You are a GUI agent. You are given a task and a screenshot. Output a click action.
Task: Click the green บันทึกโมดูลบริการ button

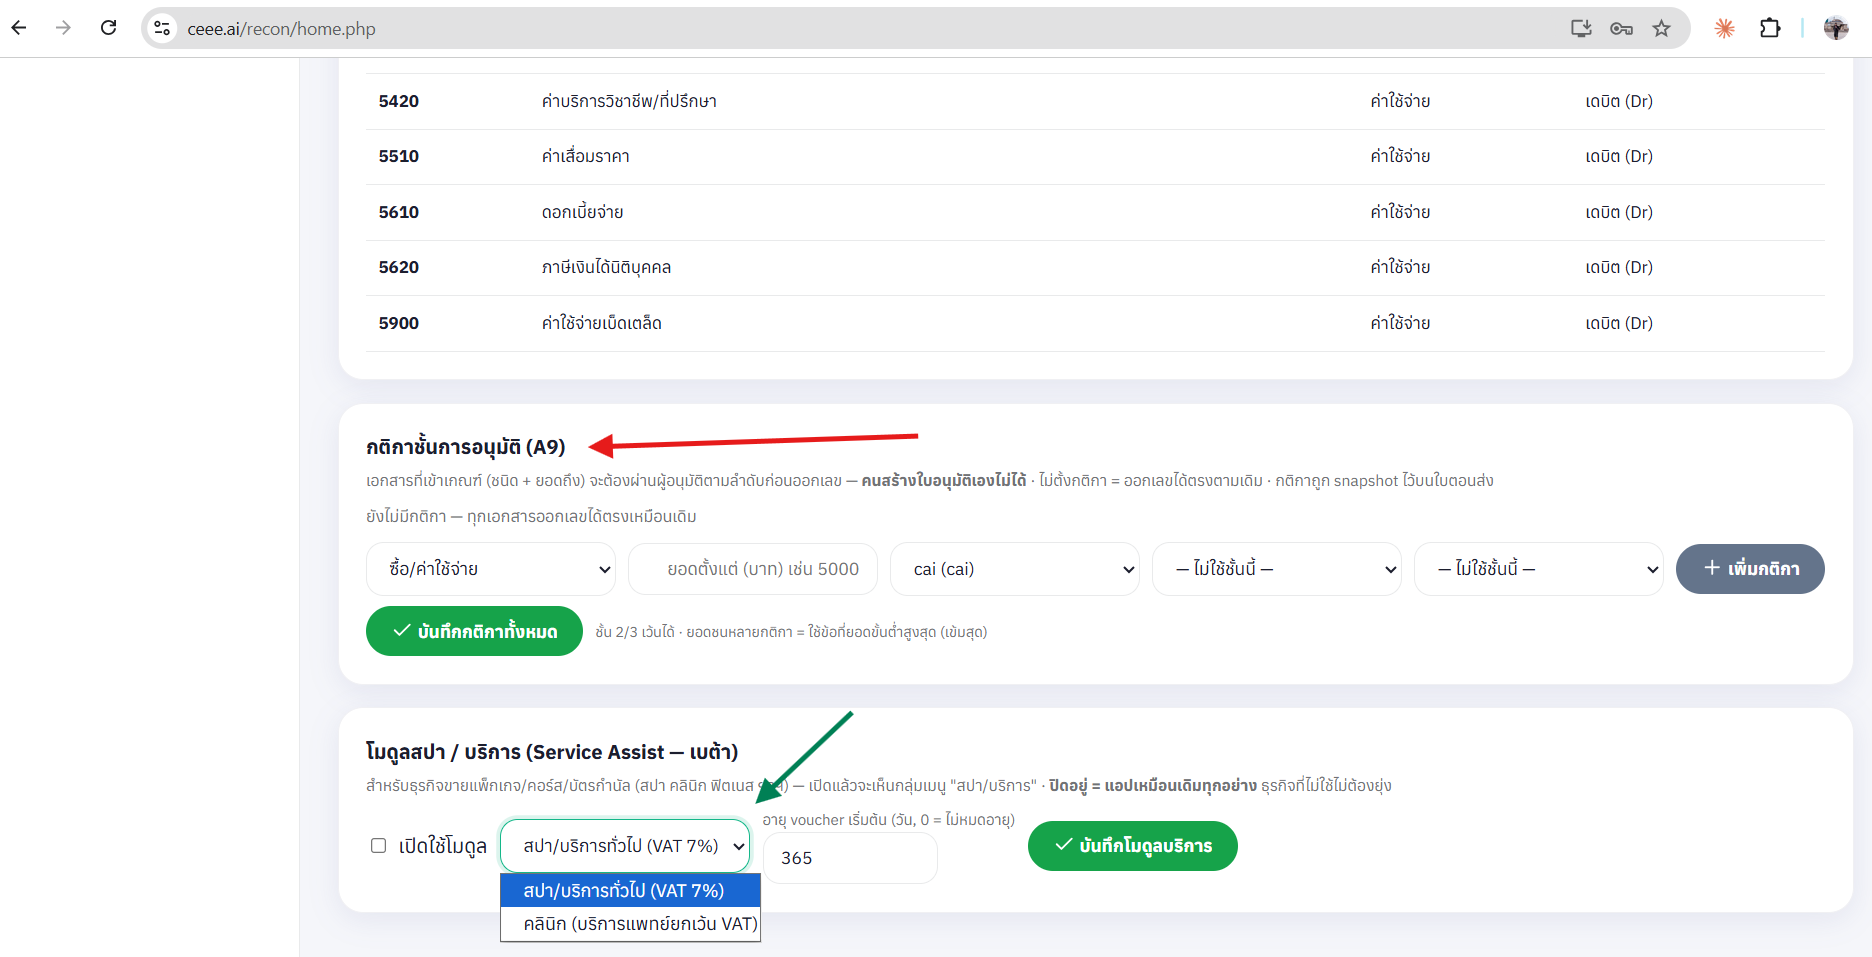click(x=1133, y=846)
